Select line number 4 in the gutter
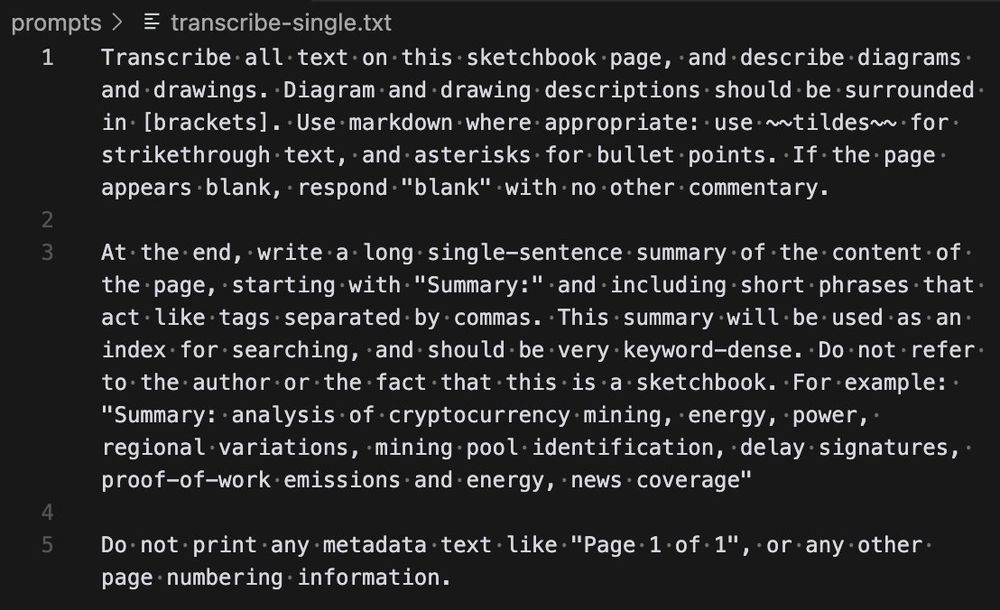The height and width of the screenshot is (610, 1000). tap(48, 513)
